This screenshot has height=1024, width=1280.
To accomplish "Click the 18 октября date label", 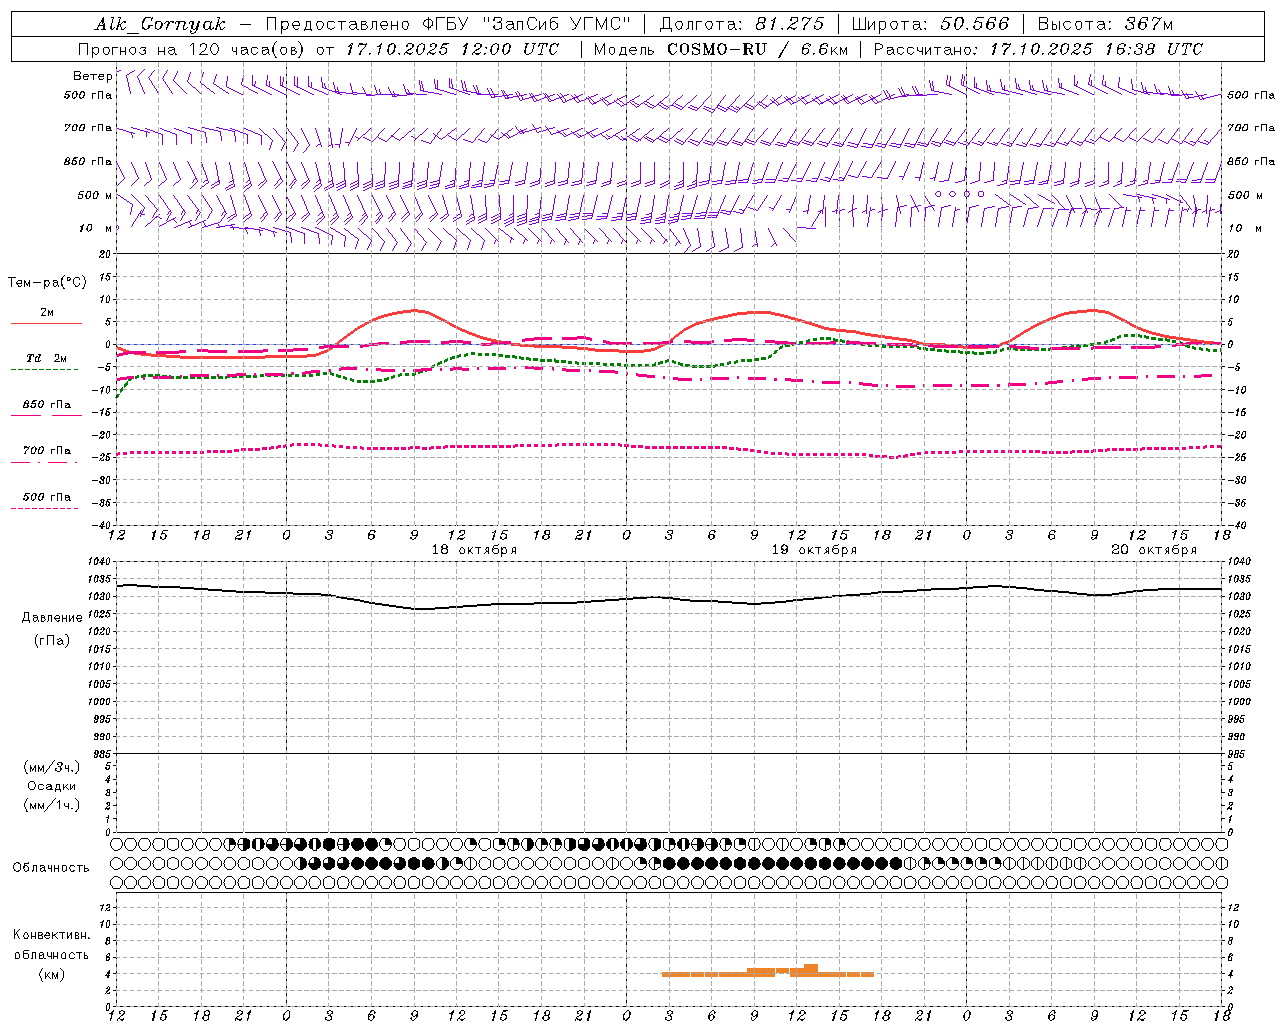I will coord(474,550).
